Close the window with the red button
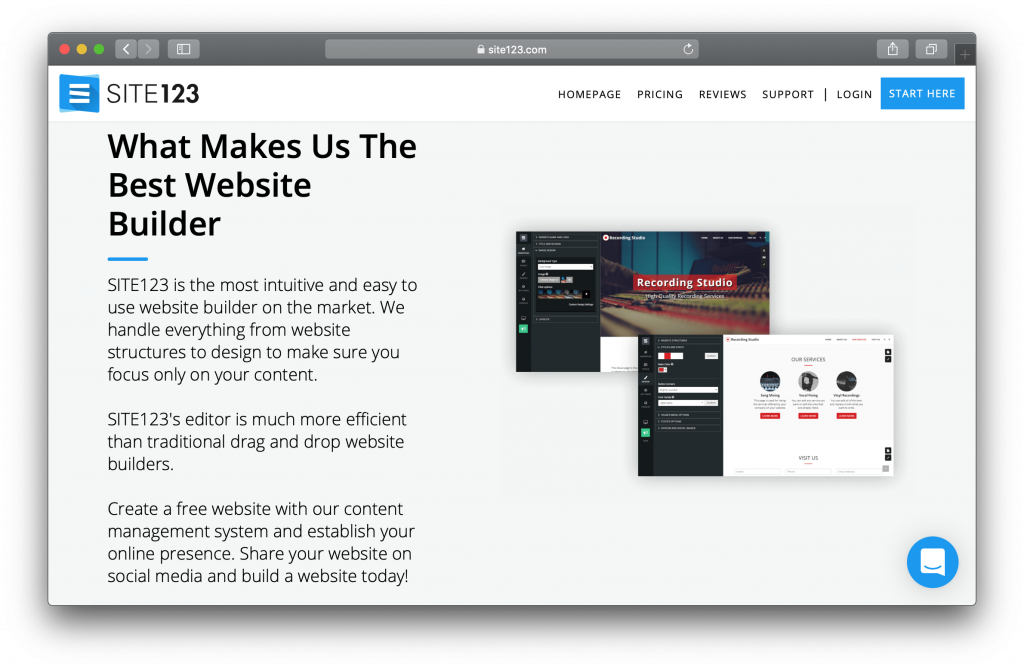This screenshot has height=669, width=1024. coord(65,49)
